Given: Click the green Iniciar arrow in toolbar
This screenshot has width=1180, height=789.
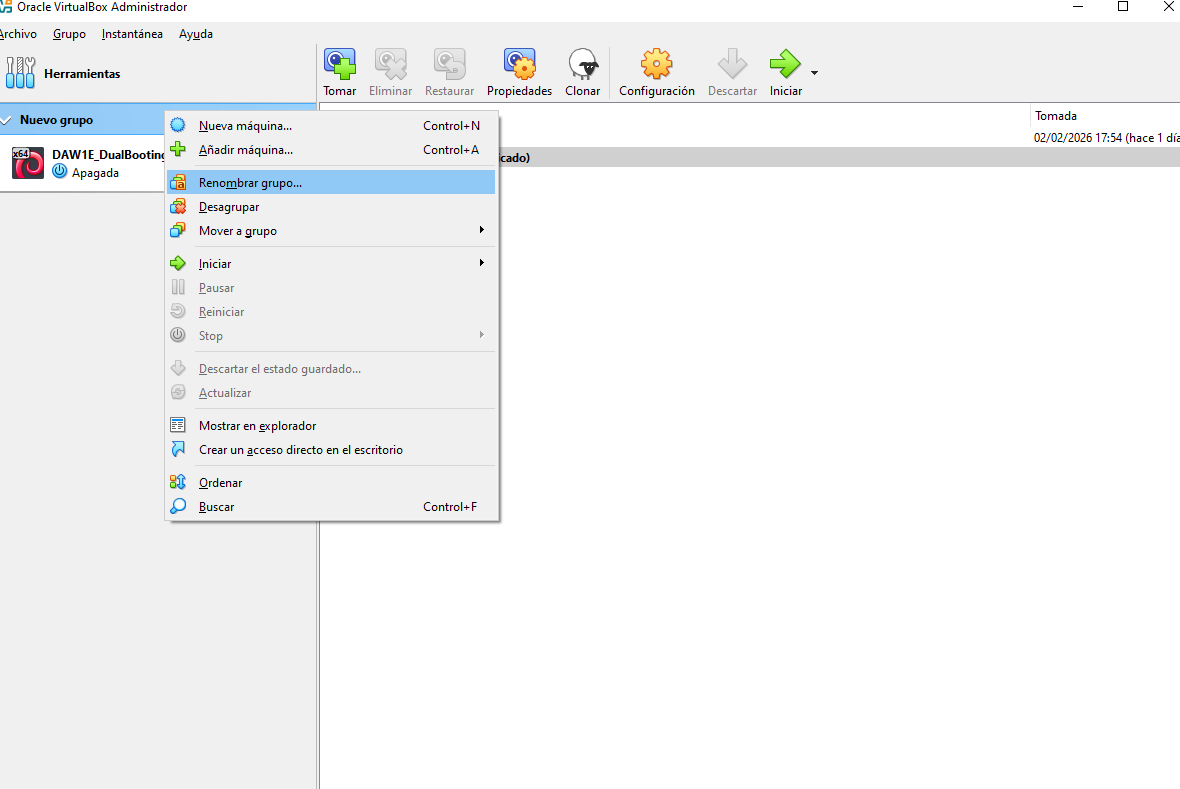Looking at the screenshot, I should pyautogui.click(x=786, y=64).
